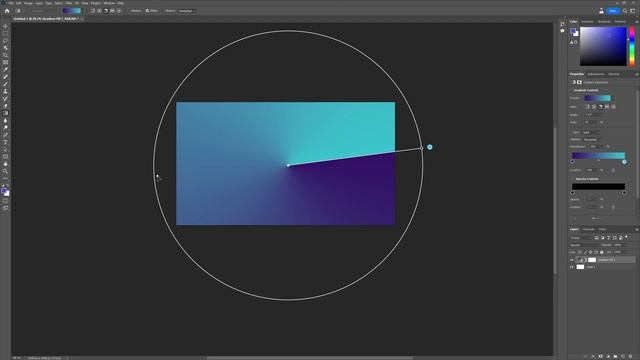
Task: Click the Create new group folder icon
Action: pyautogui.click(x=616, y=356)
